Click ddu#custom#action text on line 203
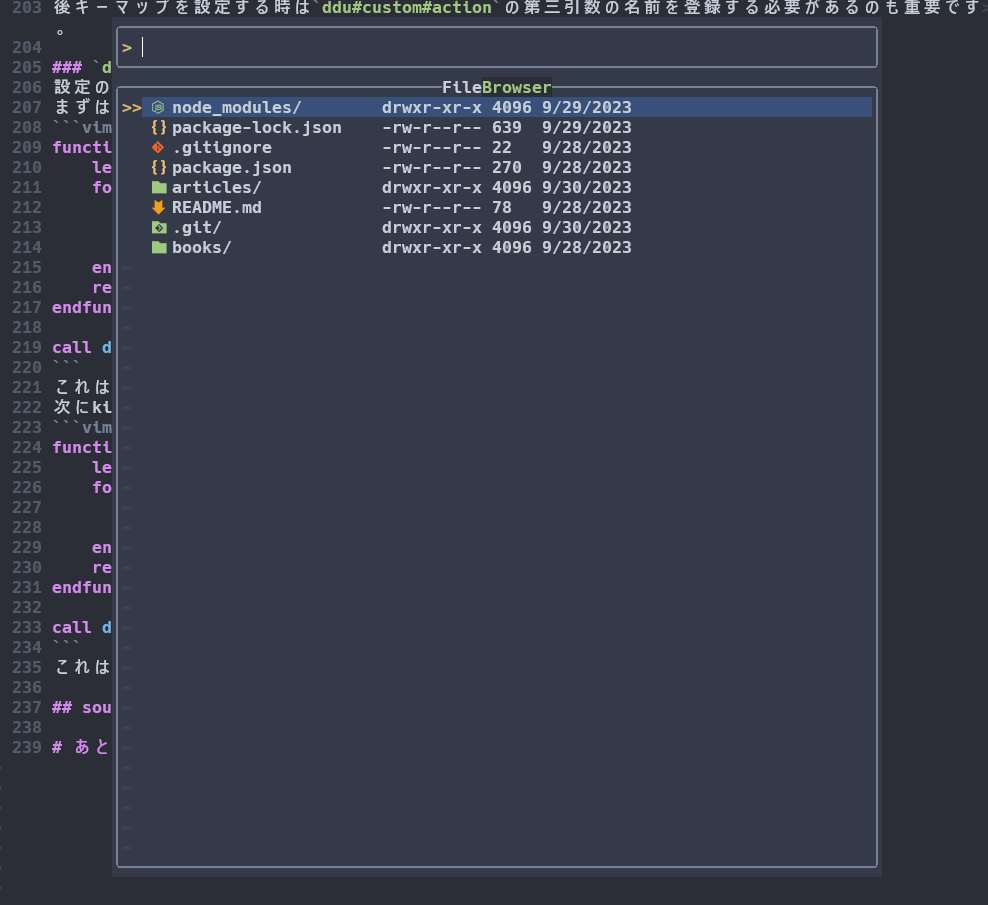The image size is (988, 905). (406, 8)
